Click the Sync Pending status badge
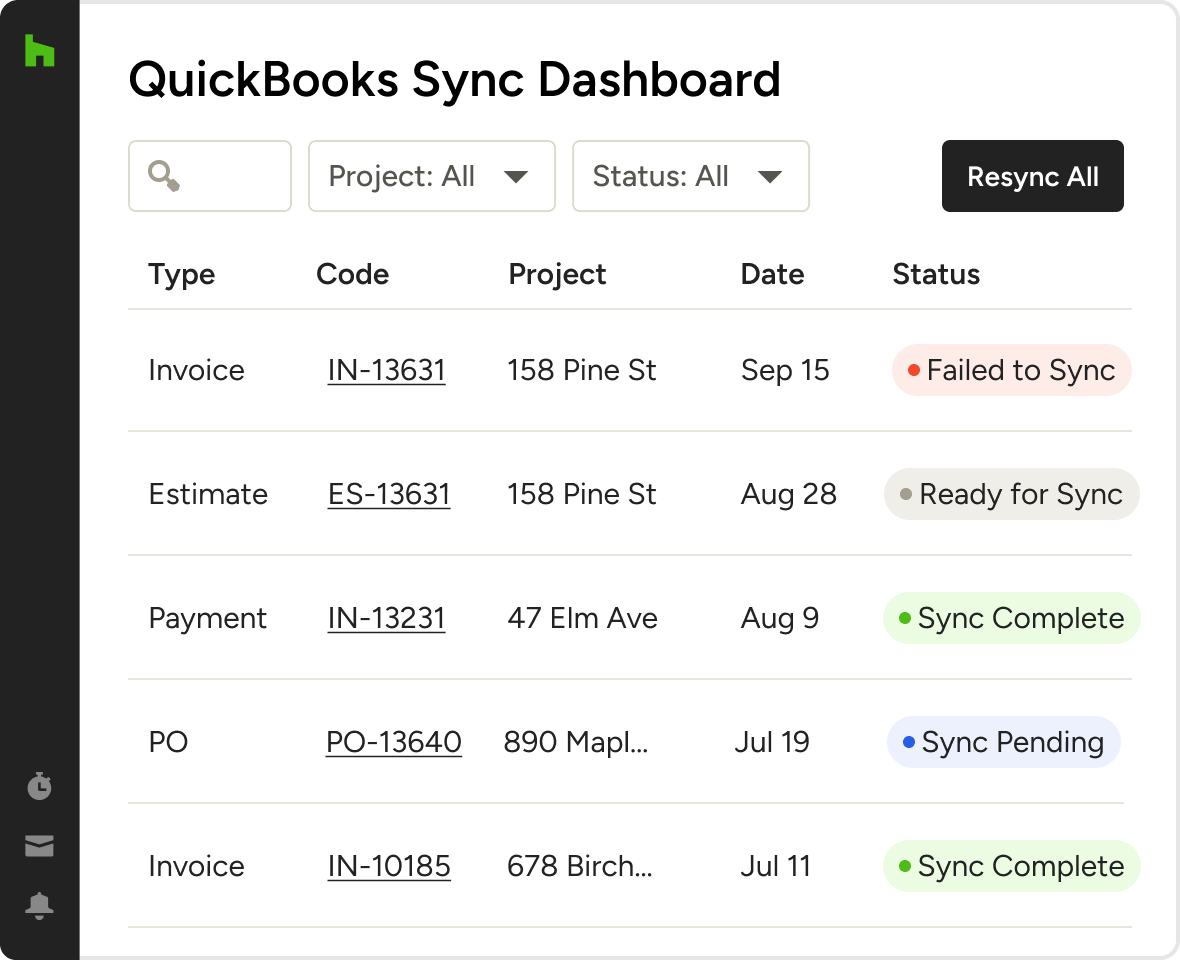Viewport: 1180px width, 960px height. tap(1003, 743)
